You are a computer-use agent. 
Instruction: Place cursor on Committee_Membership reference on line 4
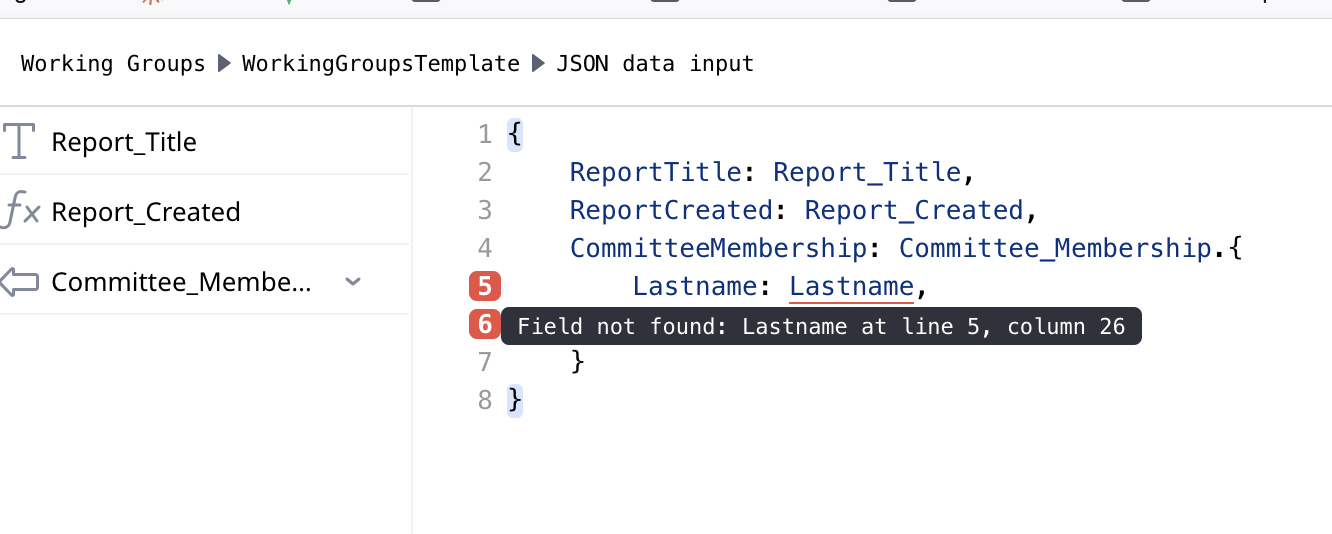click(1055, 248)
